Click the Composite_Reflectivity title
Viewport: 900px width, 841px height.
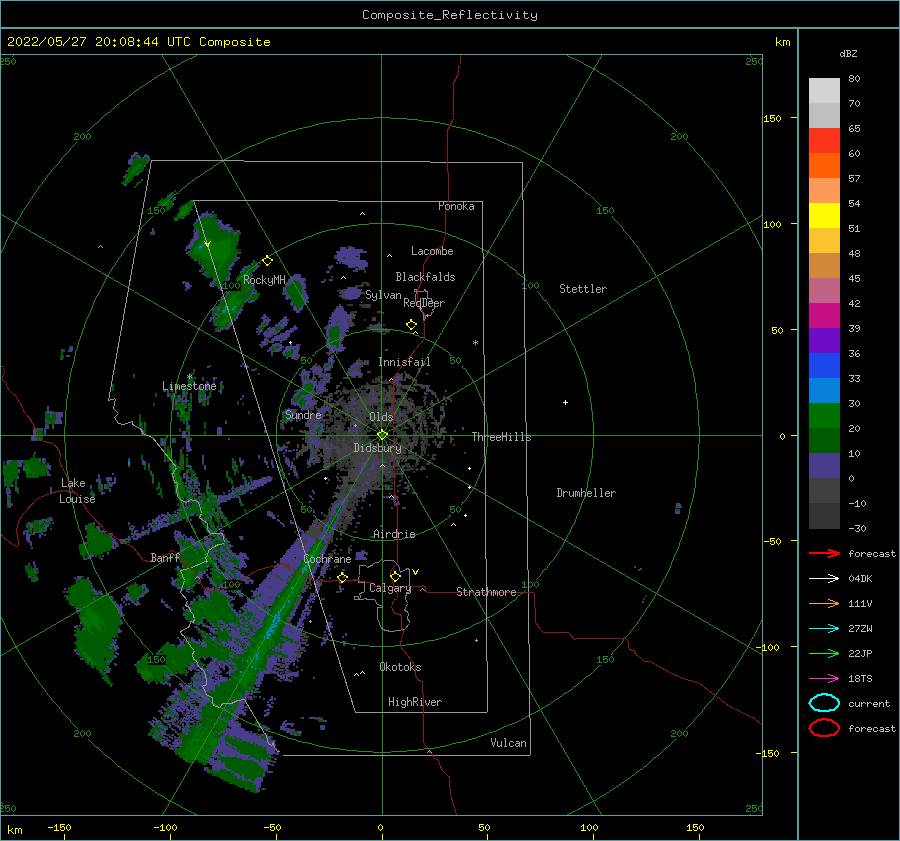coord(450,15)
